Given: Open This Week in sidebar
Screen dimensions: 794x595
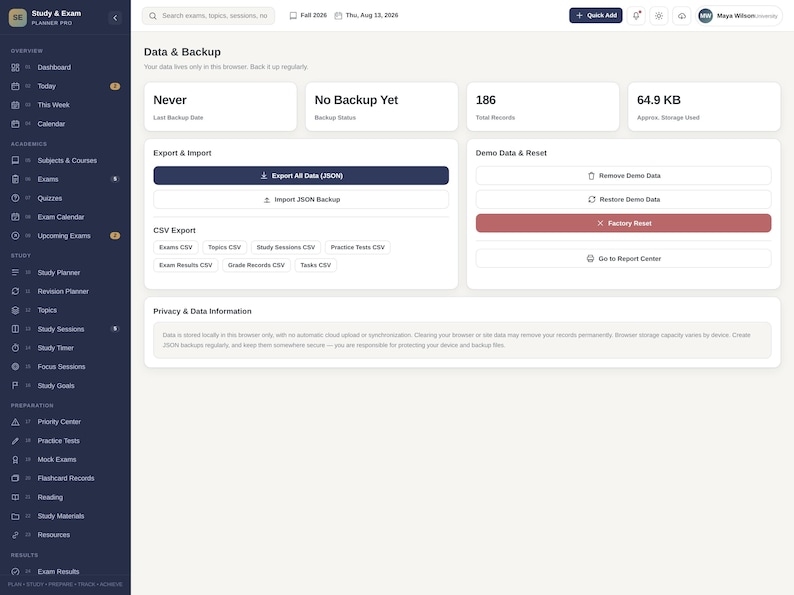Looking at the screenshot, I should pos(65,105).
